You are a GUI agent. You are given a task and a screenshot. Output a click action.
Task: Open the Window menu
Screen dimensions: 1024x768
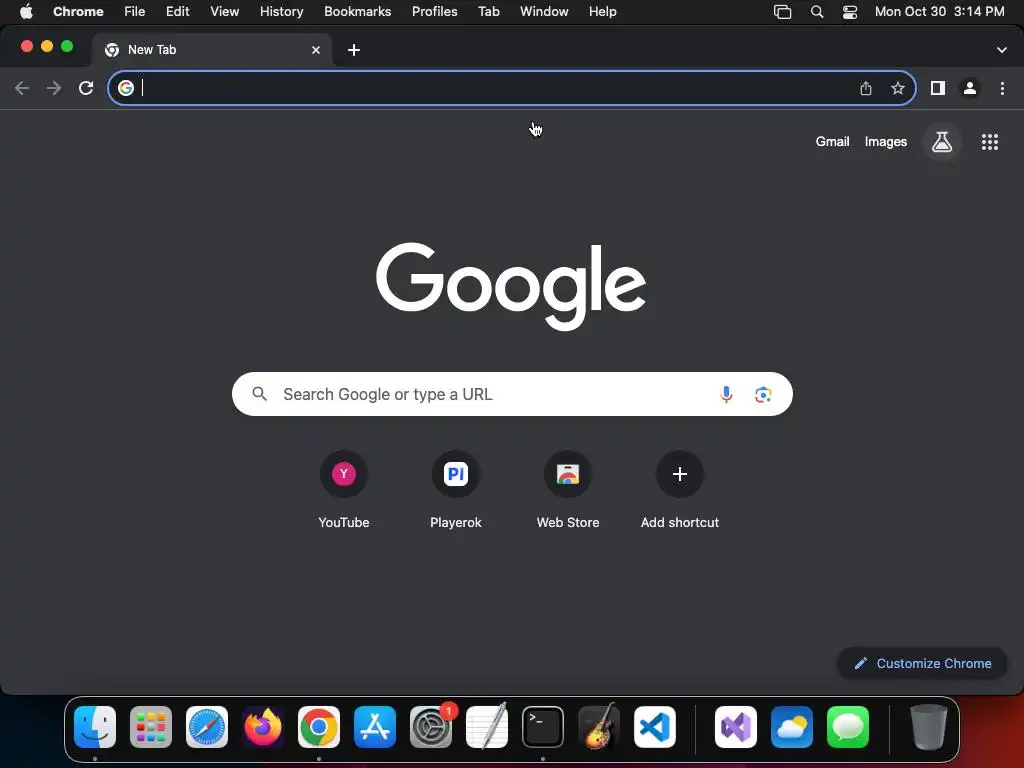[544, 12]
